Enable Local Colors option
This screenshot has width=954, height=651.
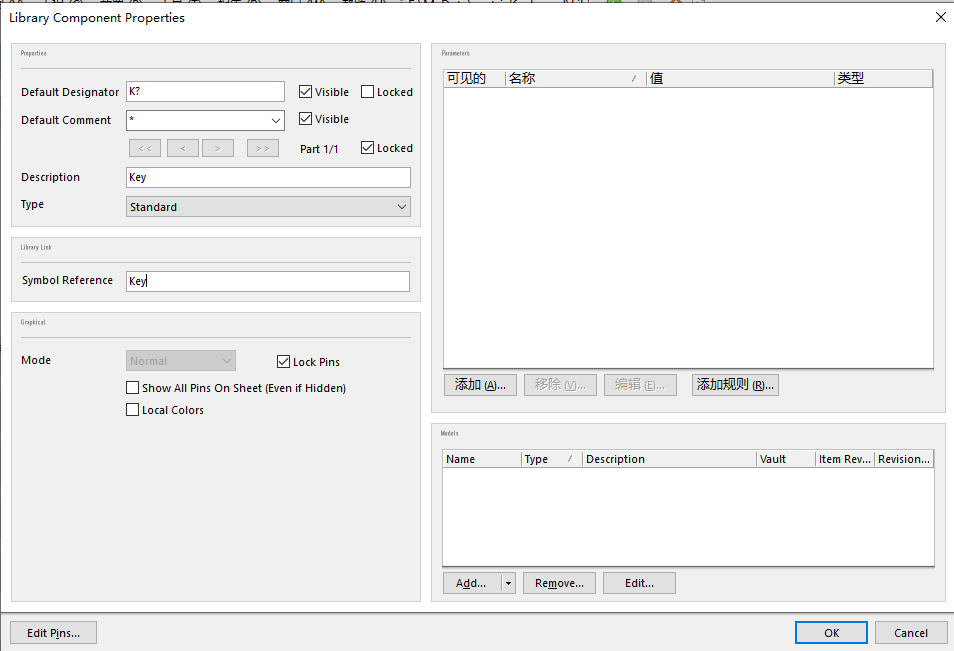pos(133,410)
